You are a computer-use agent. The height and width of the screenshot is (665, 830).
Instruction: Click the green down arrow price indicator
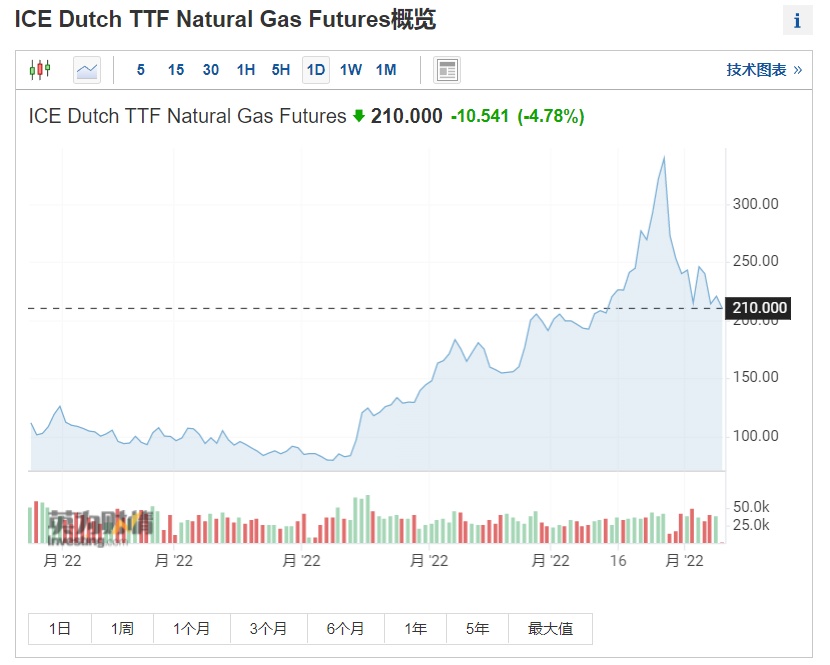coord(359,116)
